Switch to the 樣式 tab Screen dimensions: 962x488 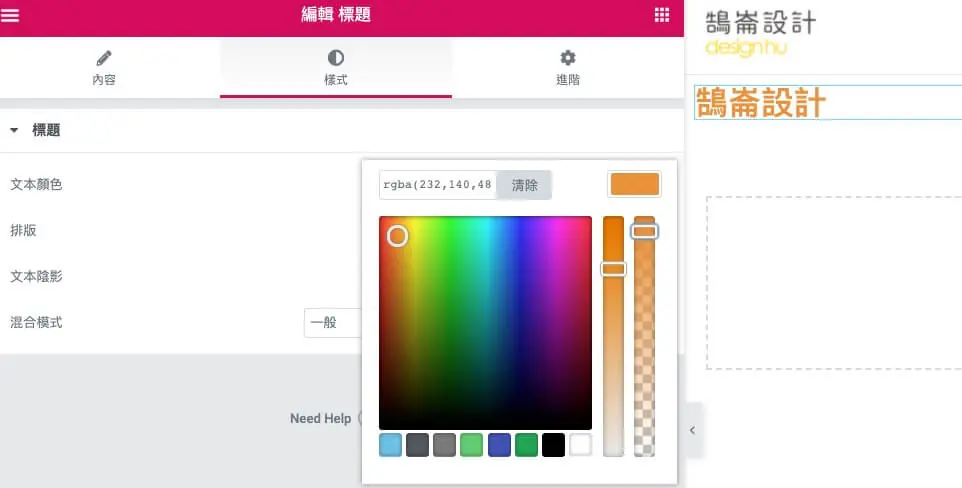point(336,68)
